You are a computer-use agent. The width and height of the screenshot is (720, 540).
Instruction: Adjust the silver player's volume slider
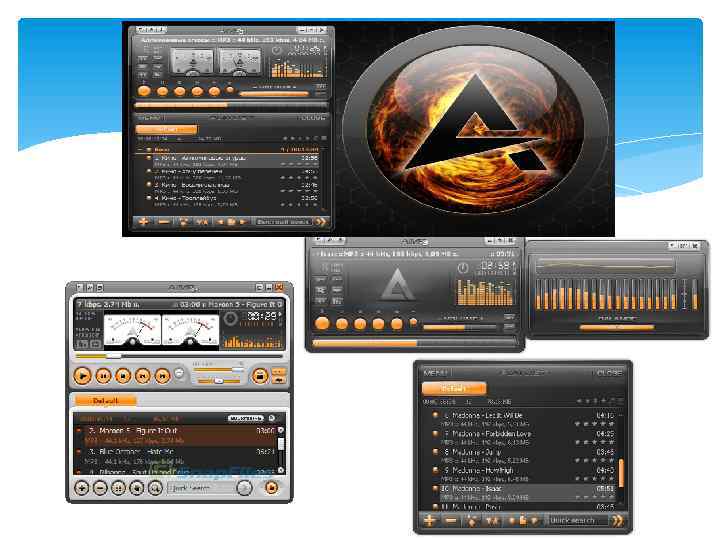(x=219, y=370)
